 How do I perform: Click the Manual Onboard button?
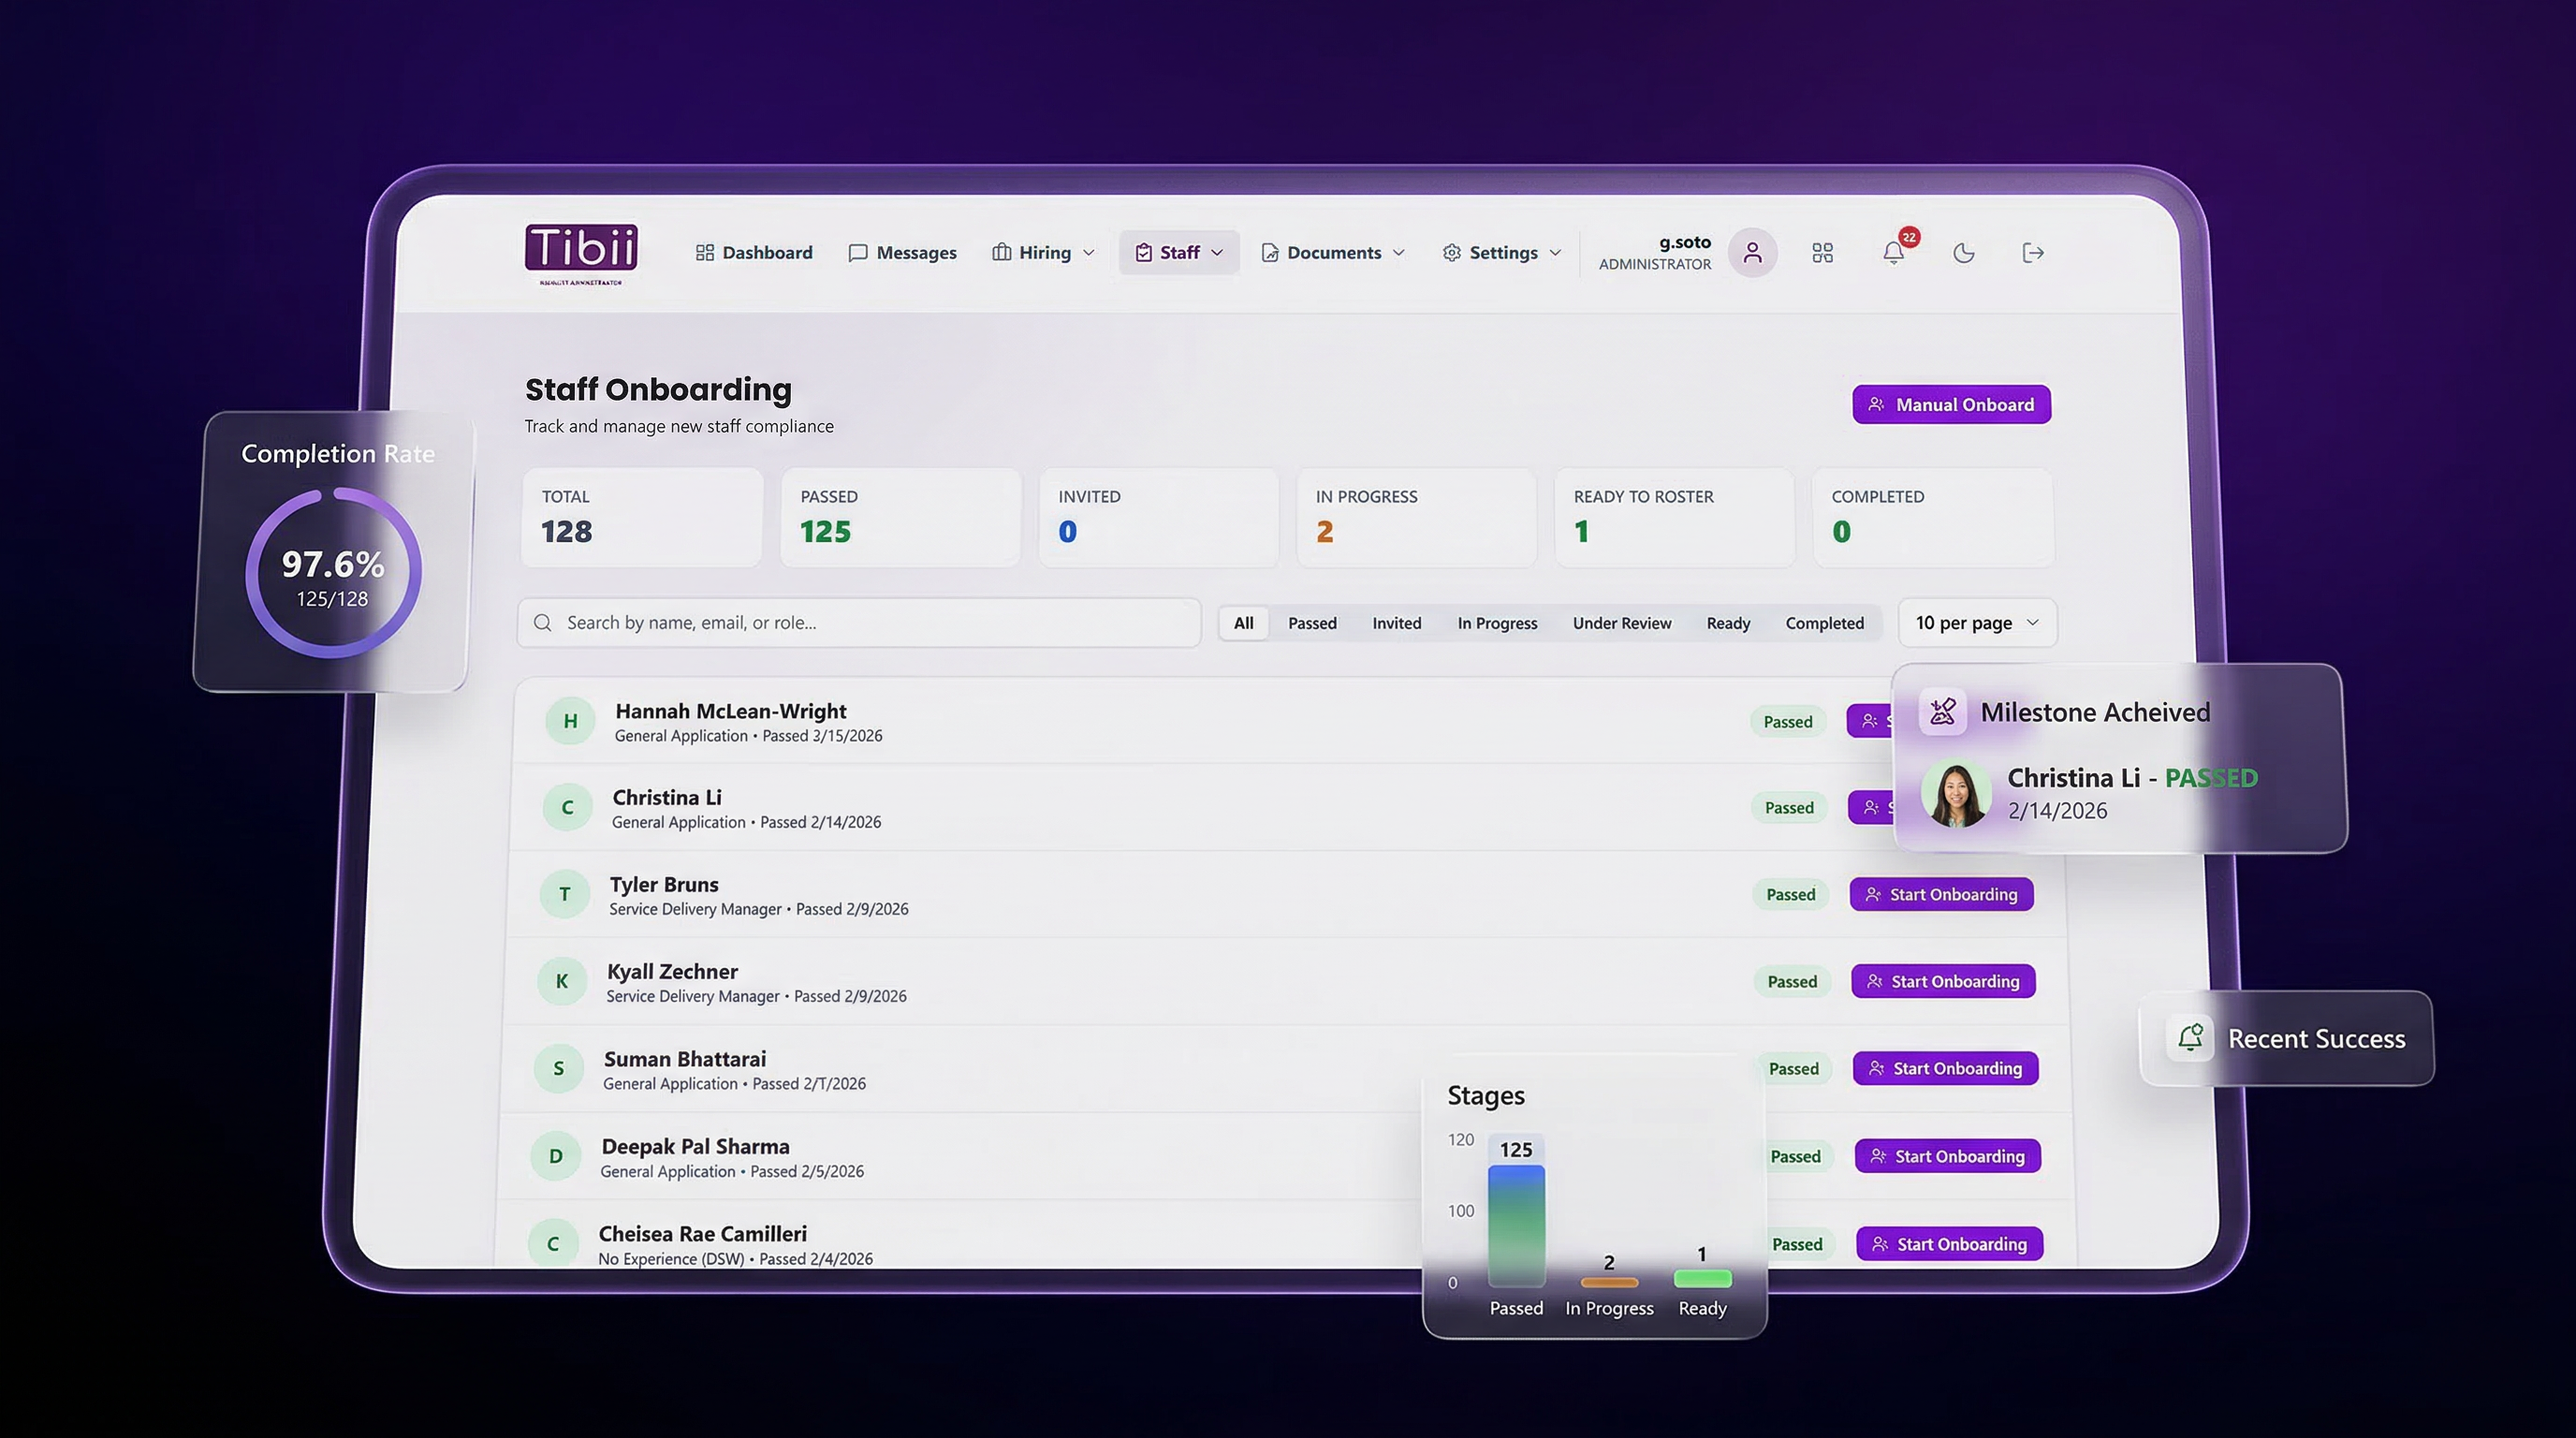point(1951,404)
